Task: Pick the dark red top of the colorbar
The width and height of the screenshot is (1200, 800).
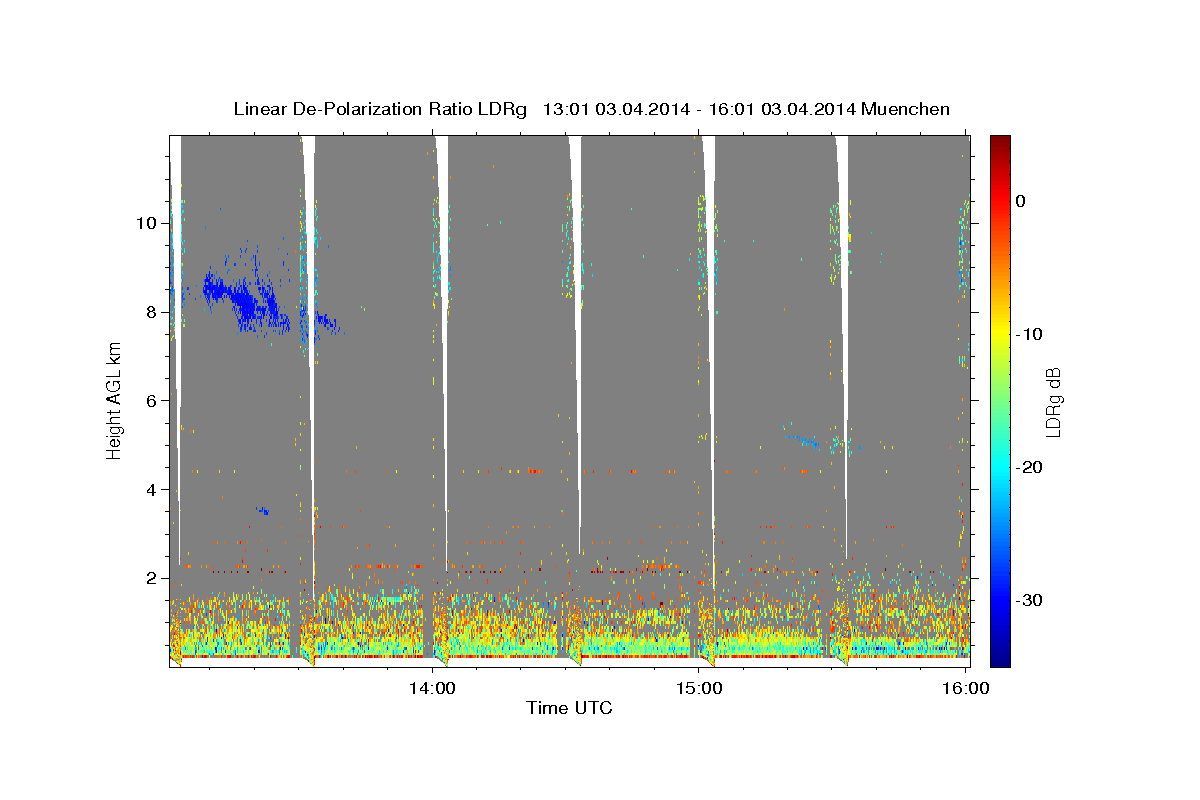Action: pyautogui.click(x=1000, y=142)
